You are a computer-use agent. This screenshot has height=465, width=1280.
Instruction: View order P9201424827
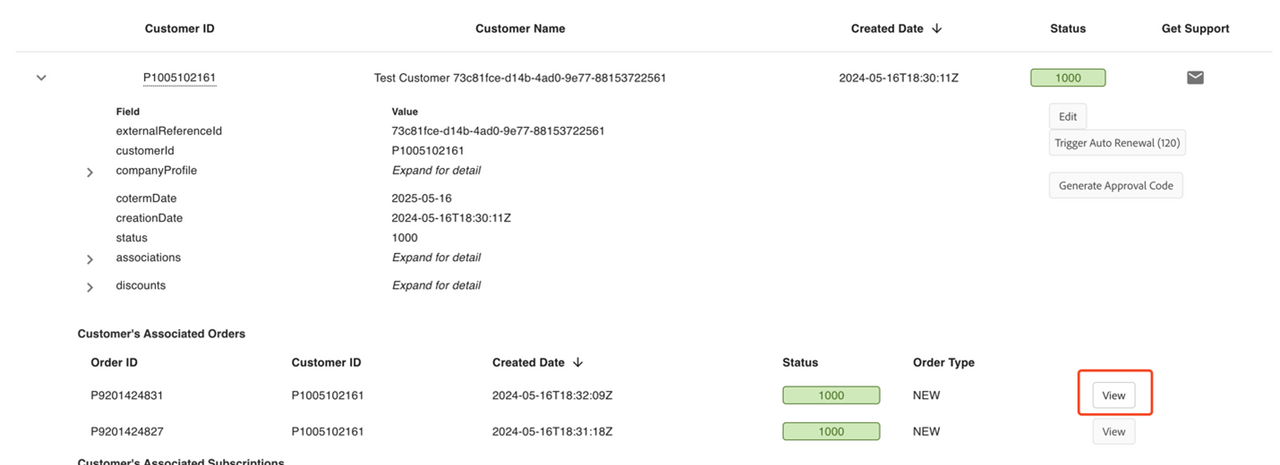click(1113, 432)
